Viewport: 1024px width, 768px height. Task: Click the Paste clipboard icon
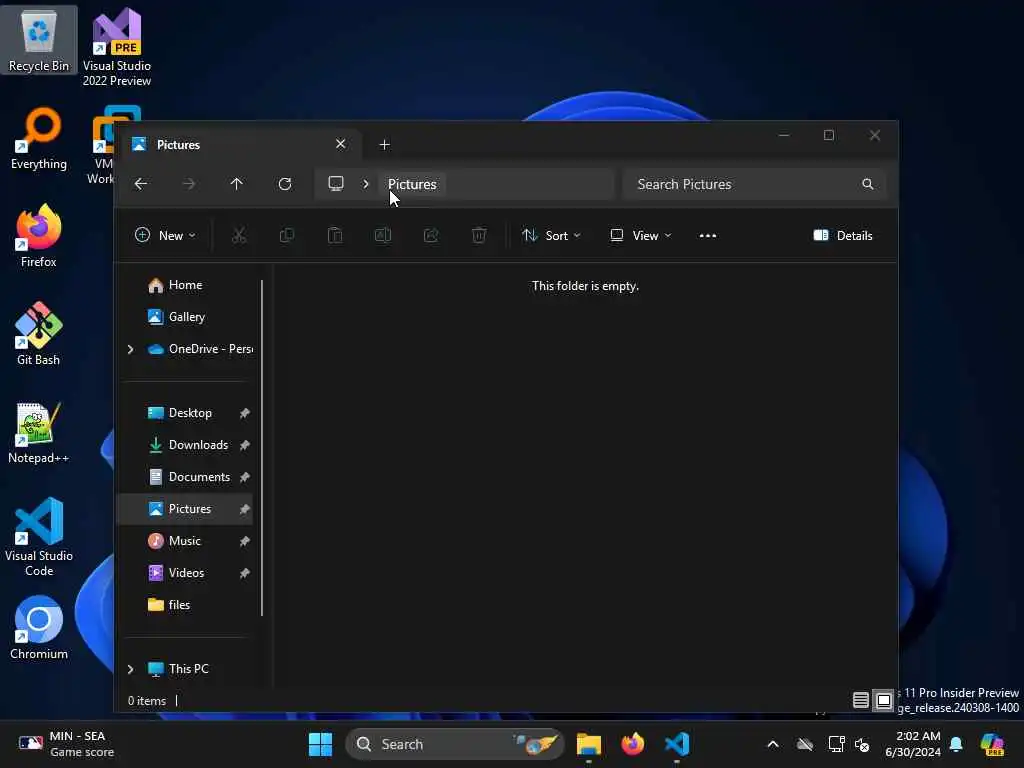pos(335,235)
